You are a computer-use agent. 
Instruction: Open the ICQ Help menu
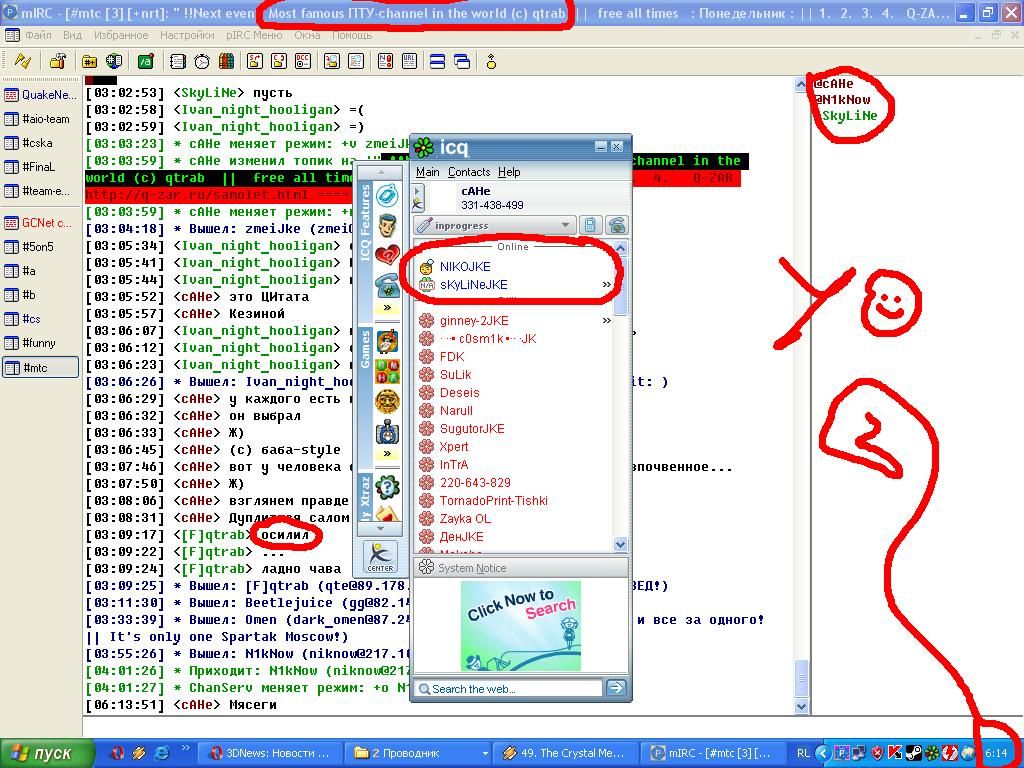click(509, 172)
